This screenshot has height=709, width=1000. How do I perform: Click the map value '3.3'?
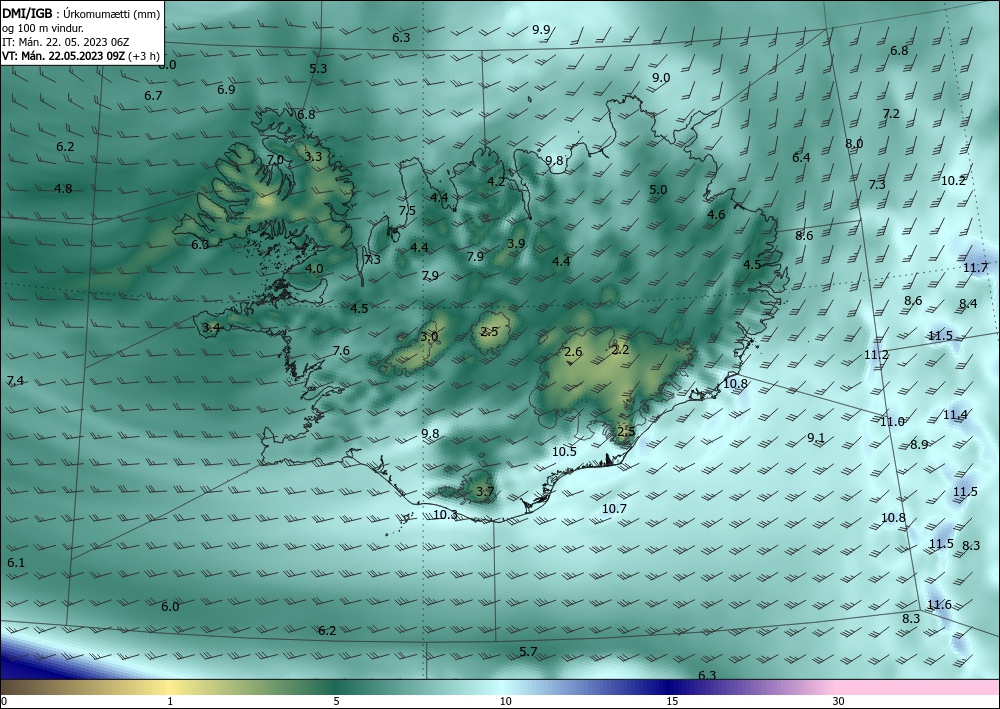click(313, 156)
